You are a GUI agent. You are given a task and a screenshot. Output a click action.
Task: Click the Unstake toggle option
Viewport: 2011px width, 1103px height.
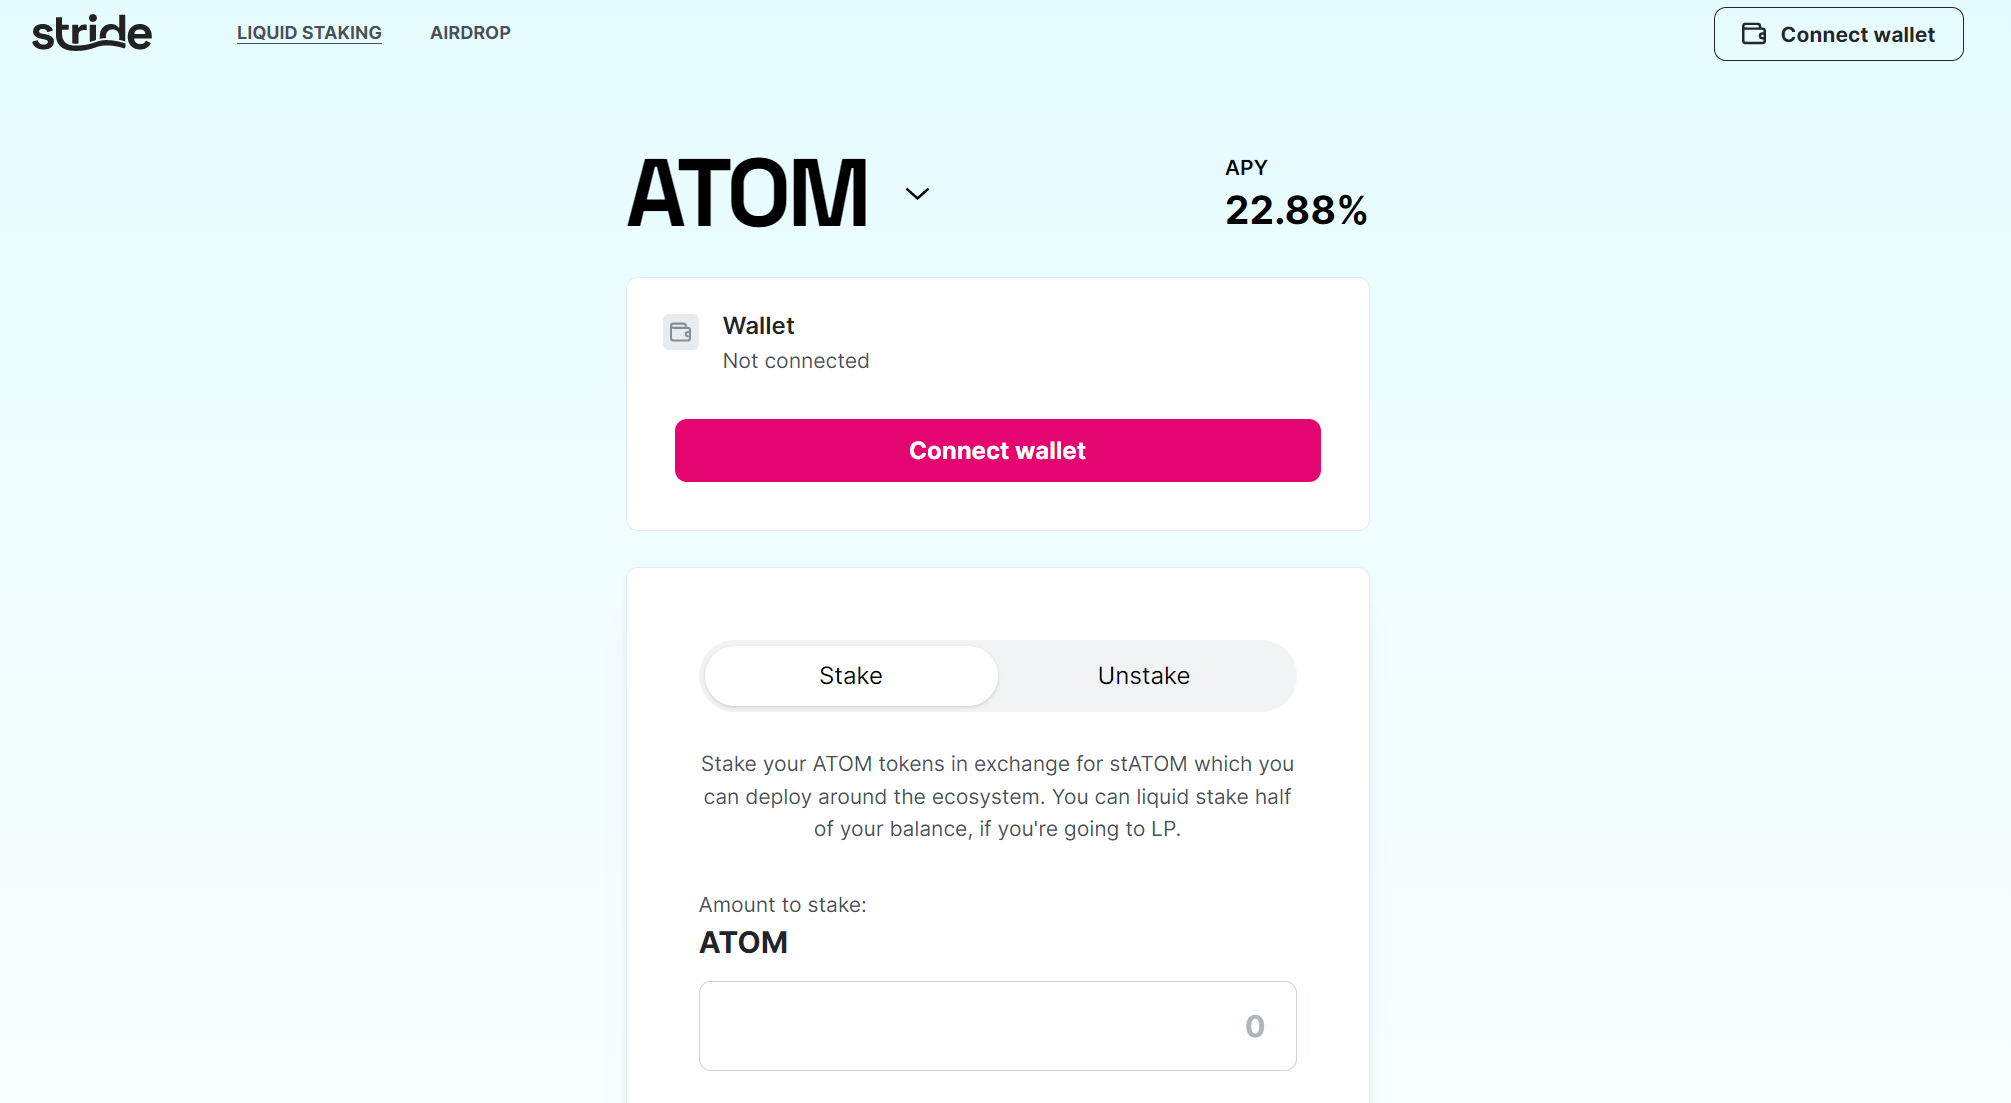pyautogui.click(x=1145, y=675)
